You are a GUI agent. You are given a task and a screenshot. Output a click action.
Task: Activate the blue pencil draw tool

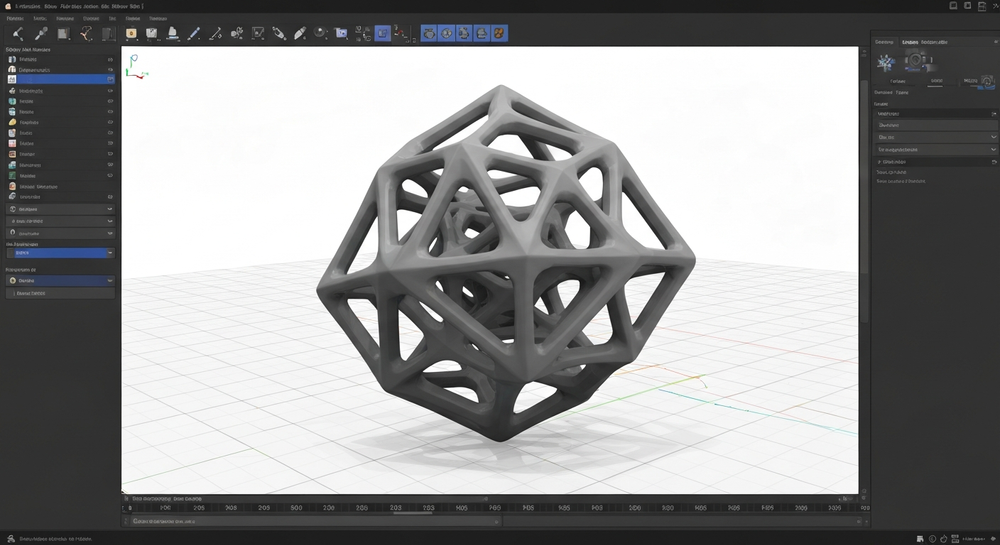[194, 34]
